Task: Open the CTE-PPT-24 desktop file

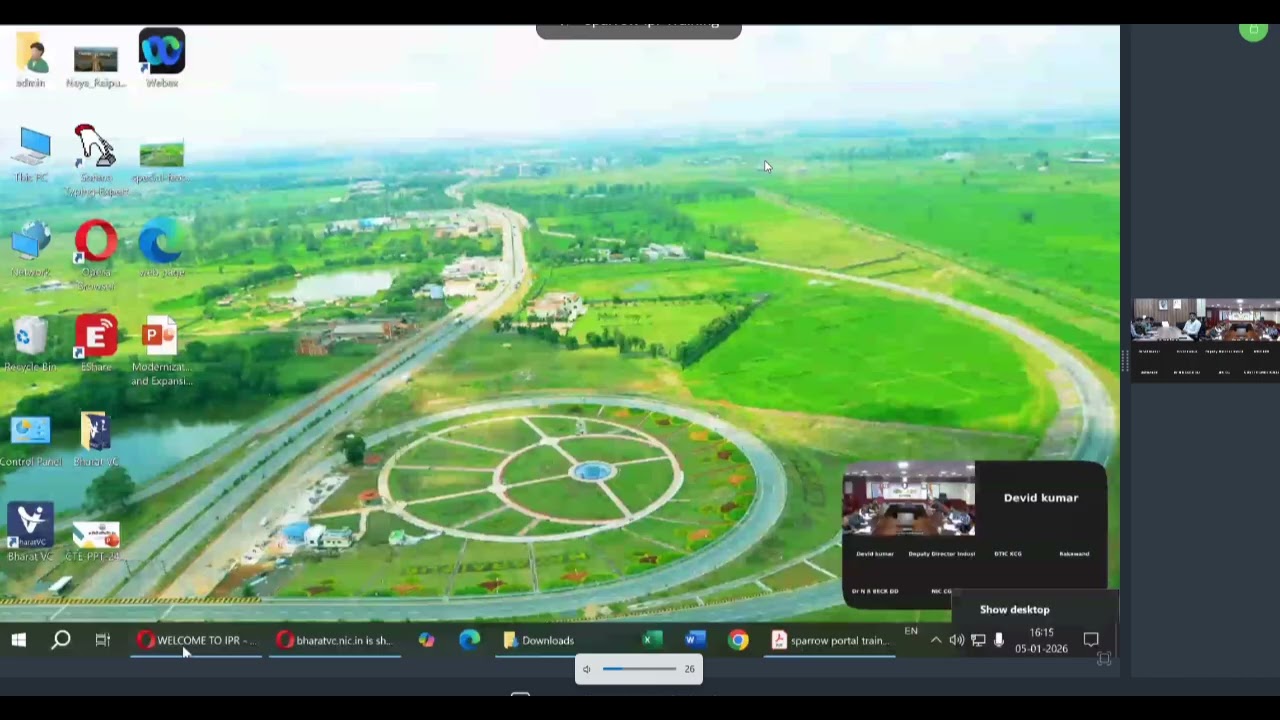Action: click(95, 541)
